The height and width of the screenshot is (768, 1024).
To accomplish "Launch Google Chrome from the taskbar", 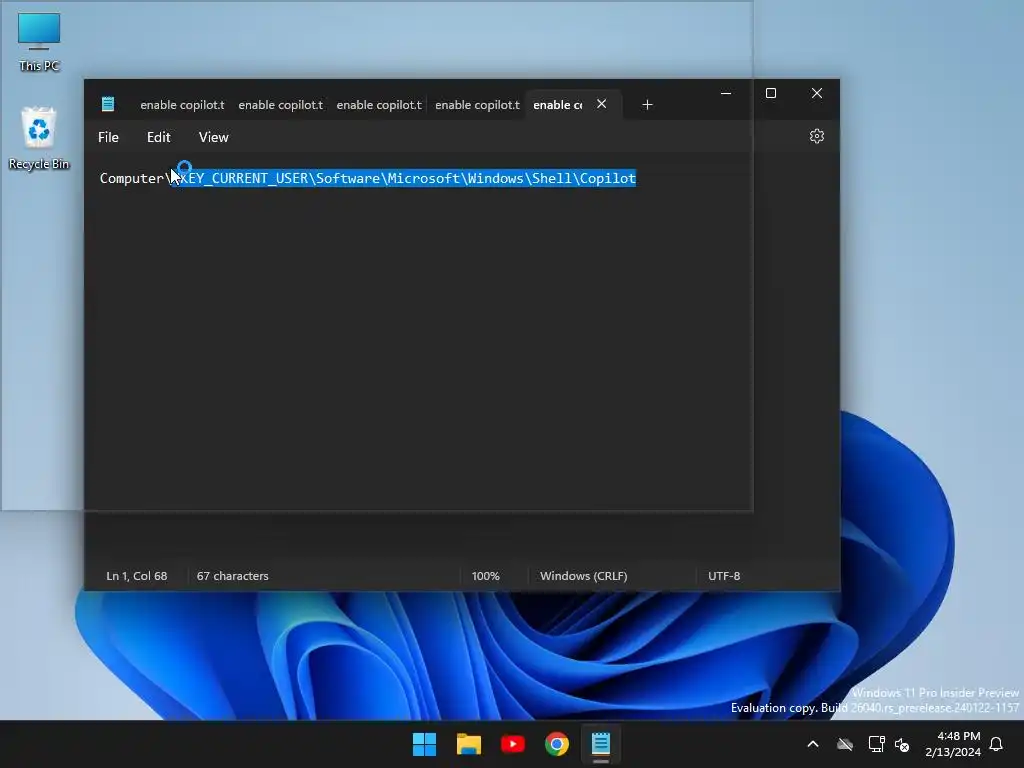I will pyautogui.click(x=556, y=744).
